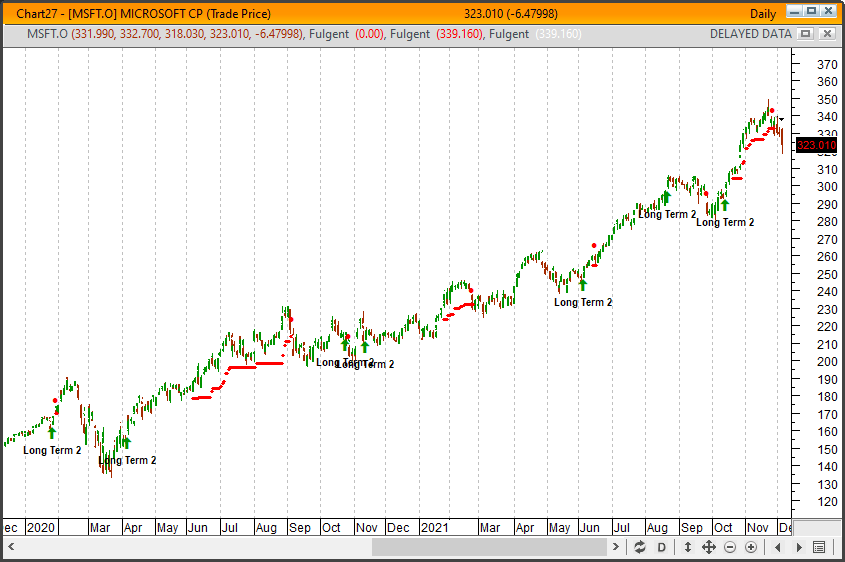Viewport: 845px width, 562px height.
Task: Click the 350 price axis label
Action: click(827, 99)
